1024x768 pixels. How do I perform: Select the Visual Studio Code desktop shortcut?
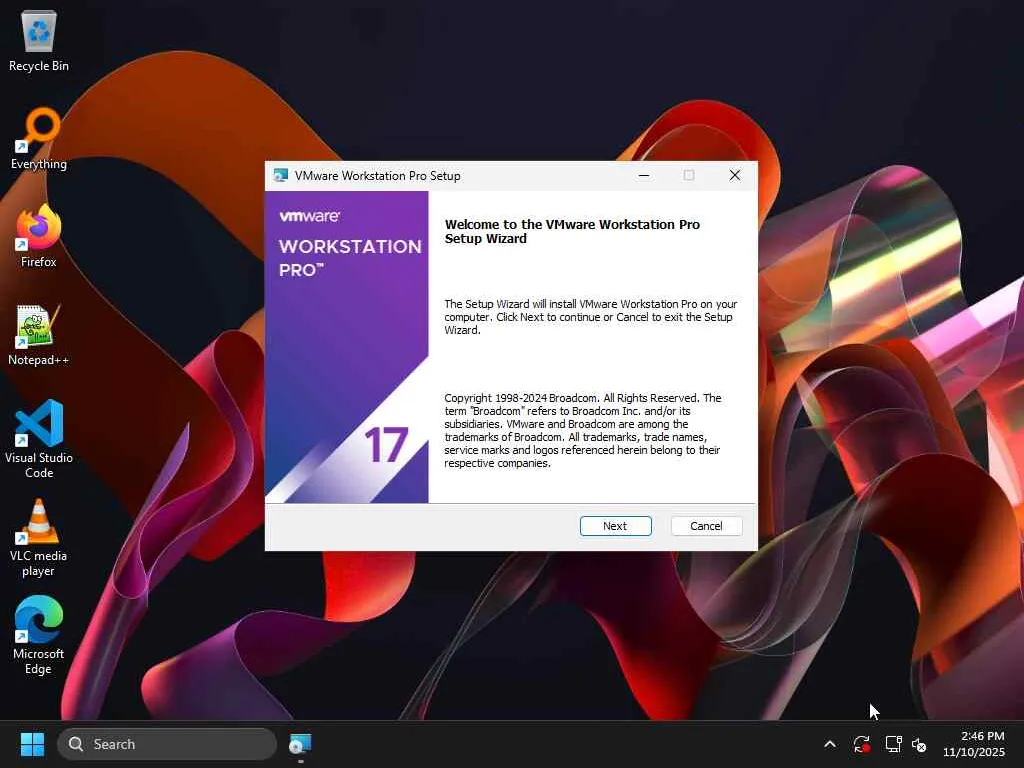[39, 439]
